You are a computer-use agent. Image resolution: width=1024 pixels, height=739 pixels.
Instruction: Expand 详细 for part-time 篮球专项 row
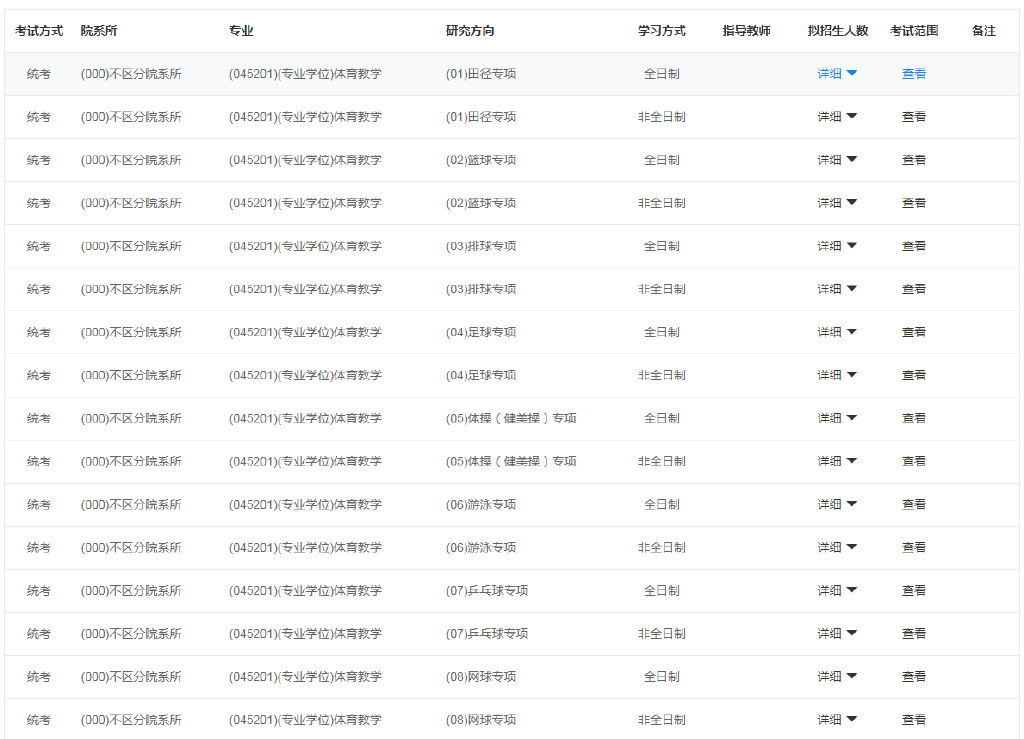pyautogui.click(x=837, y=203)
